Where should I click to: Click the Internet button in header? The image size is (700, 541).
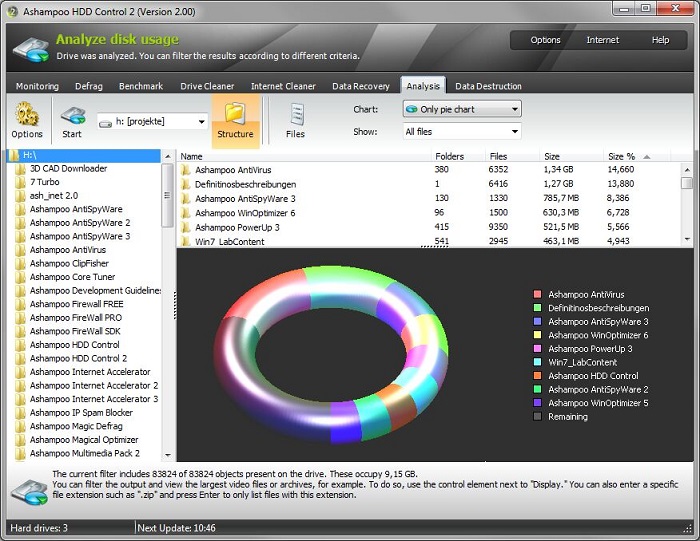pyautogui.click(x=602, y=40)
